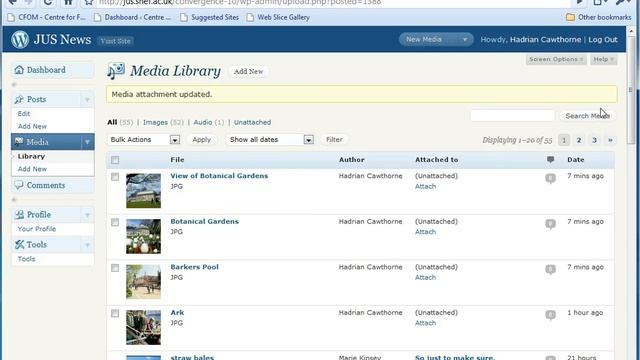This screenshot has height=360, width=640.
Task: Check the View of Botanical Gardens checkbox
Action: 115,177
